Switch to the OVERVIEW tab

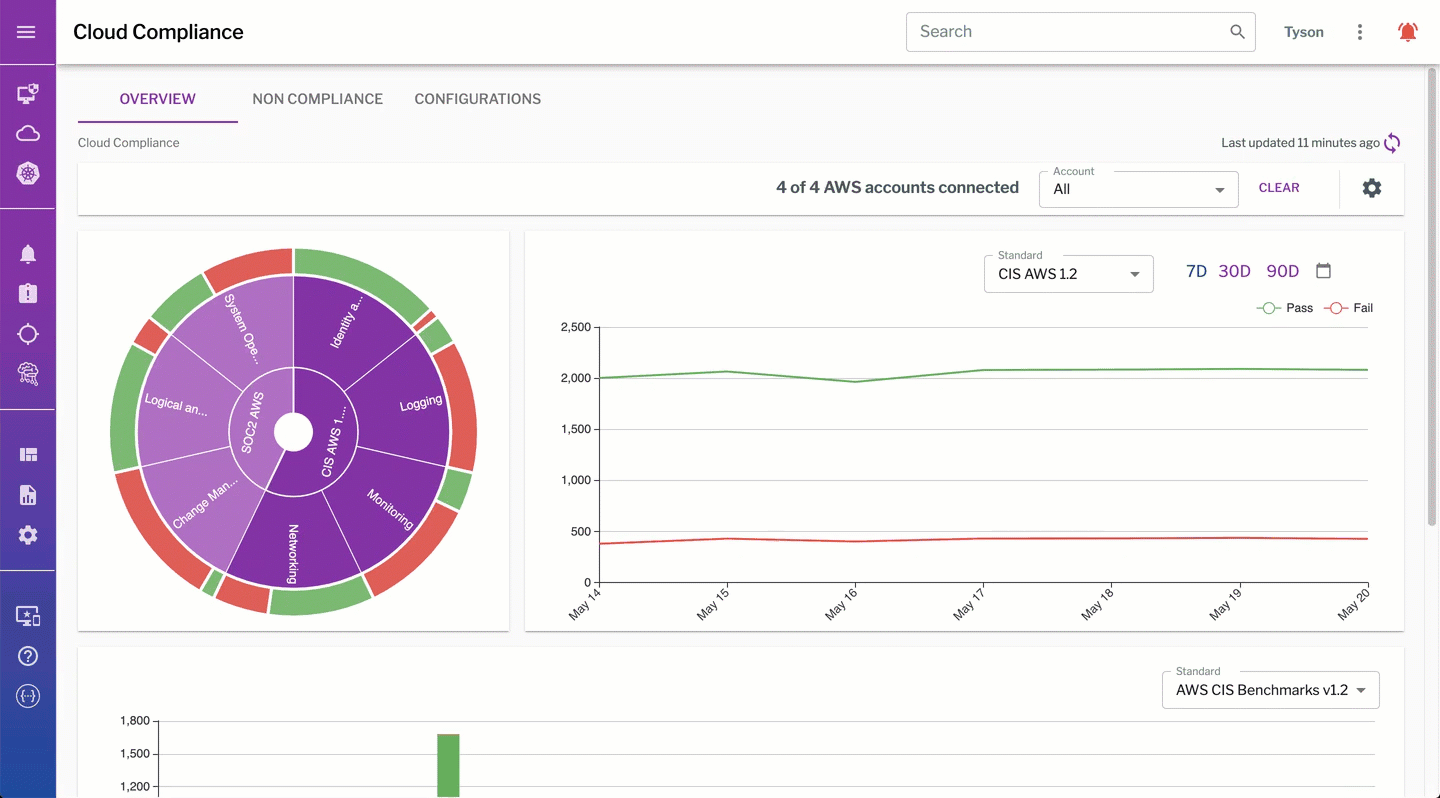coord(158,99)
